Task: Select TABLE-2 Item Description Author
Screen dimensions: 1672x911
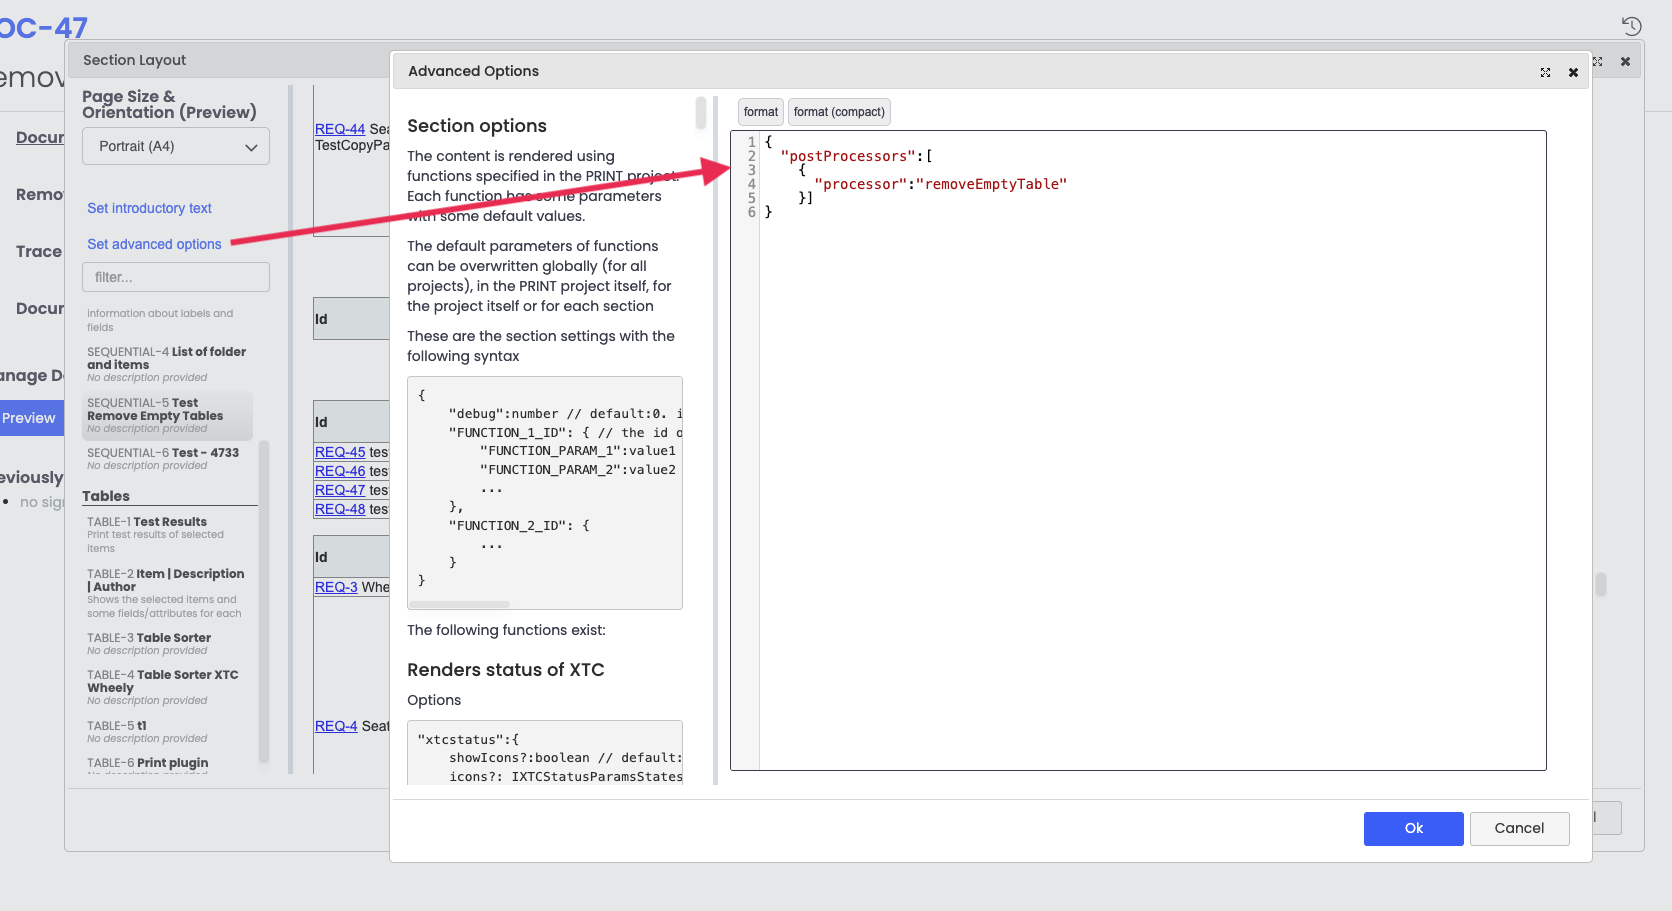Action: 167,593
